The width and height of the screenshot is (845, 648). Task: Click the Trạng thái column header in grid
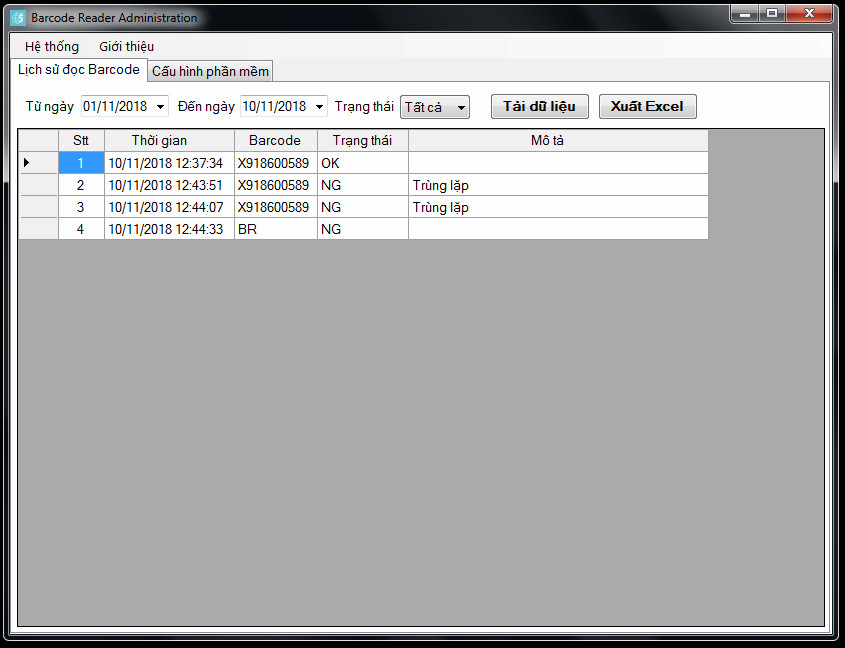(362, 141)
